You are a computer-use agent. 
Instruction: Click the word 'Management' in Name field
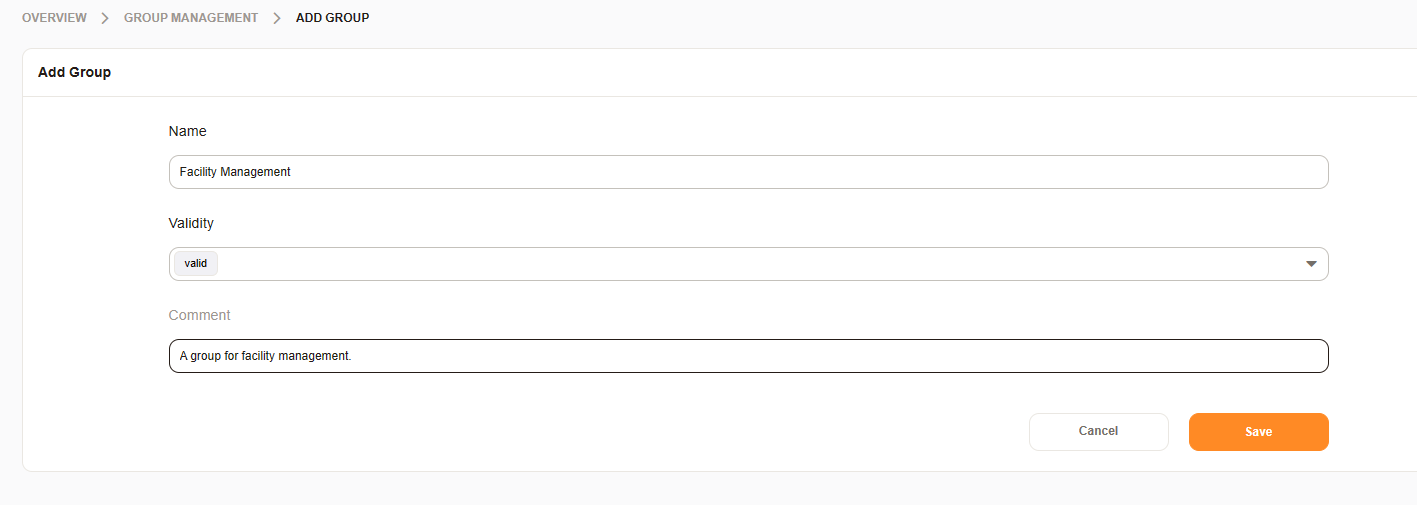(x=255, y=172)
